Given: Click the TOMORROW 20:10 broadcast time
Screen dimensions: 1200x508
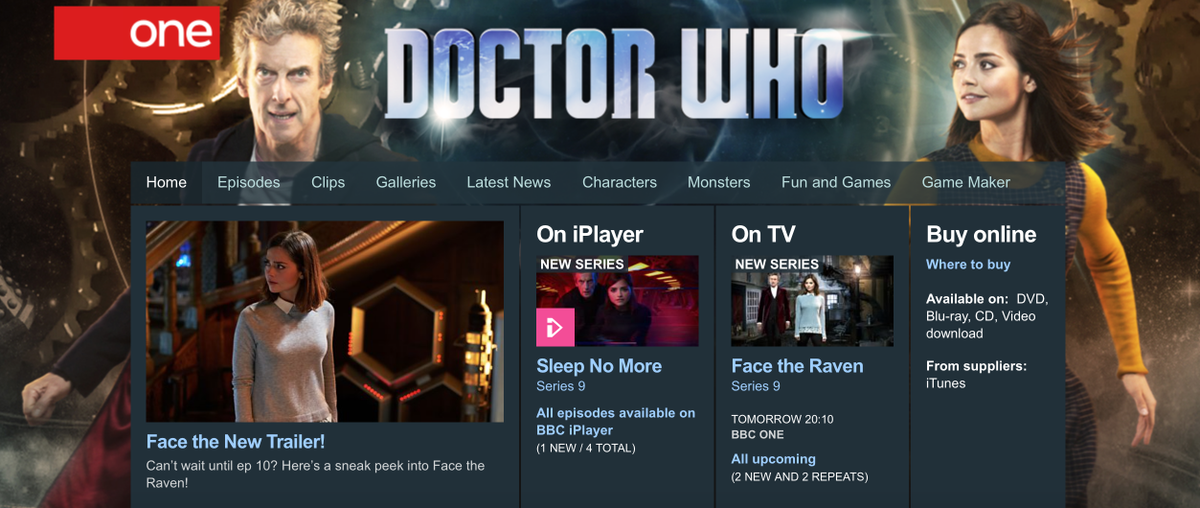Looking at the screenshot, I should click(x=783, y=419).
